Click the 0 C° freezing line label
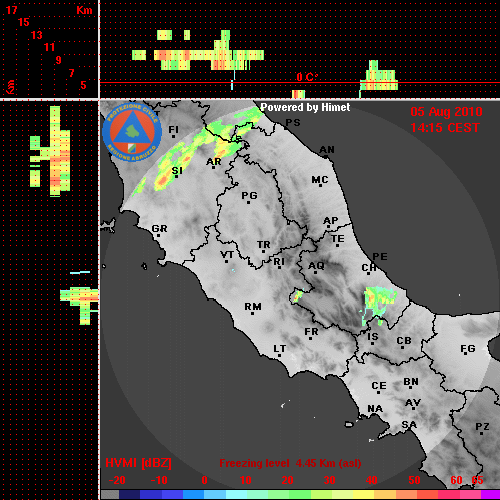Screen dimensions: 500x500 point(307,77)
